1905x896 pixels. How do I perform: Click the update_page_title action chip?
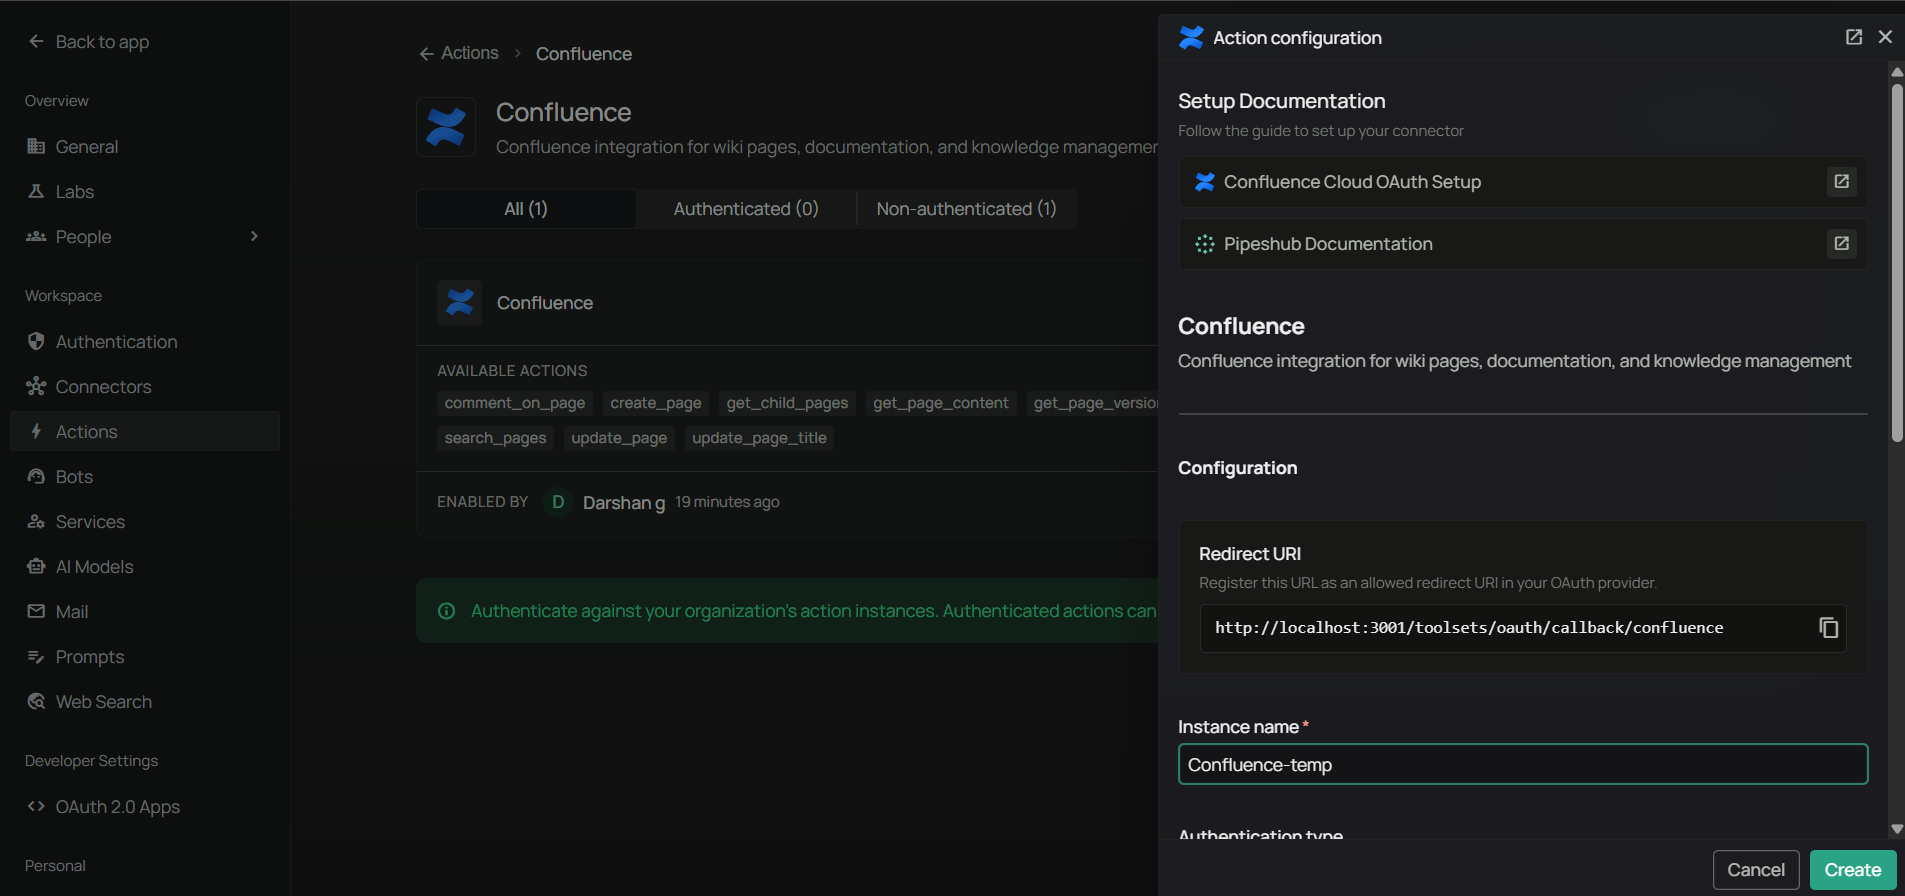coord(759,438)
